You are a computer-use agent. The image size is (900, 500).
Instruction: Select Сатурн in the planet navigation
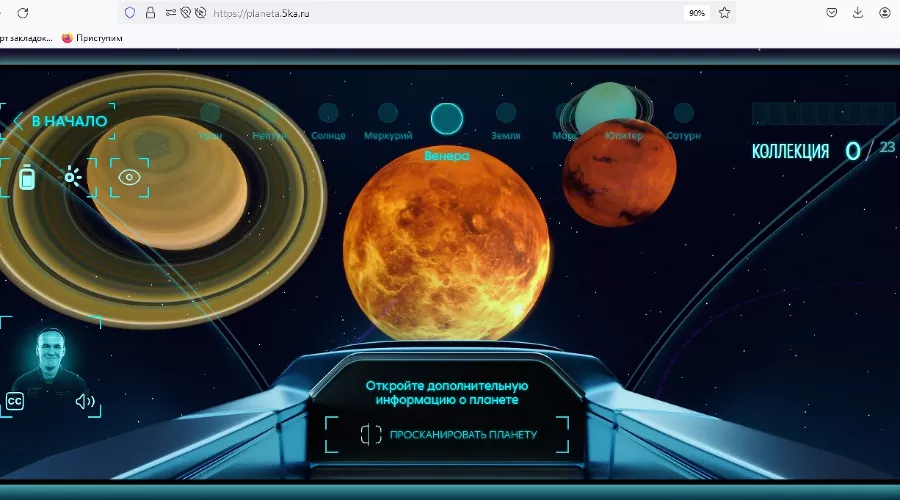point(684,123)
